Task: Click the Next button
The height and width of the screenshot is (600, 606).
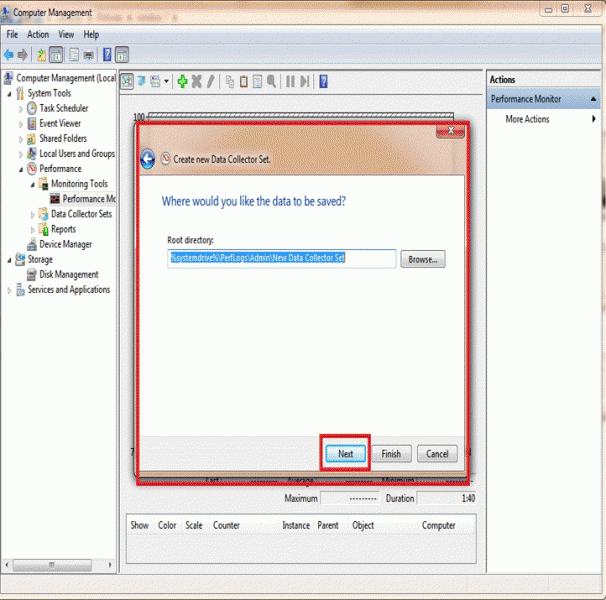Action: coord(345,453)
